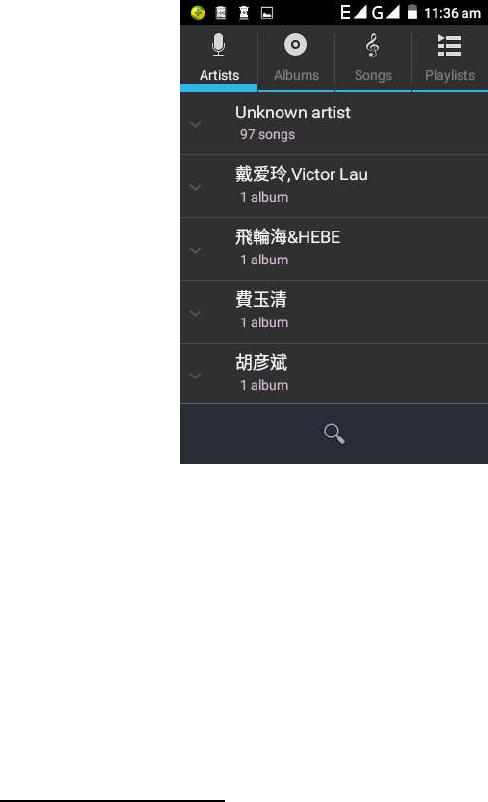Expand chevron beside 戴爱玲,Victor Lau

[195, 187]
